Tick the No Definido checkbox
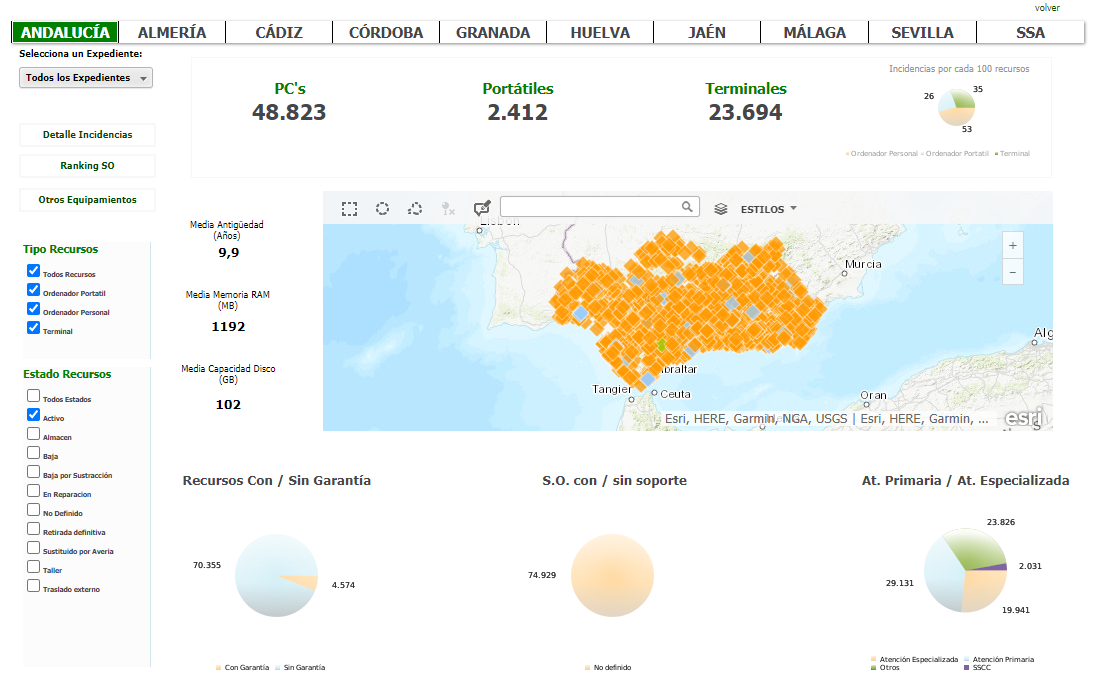This screenshot has height=691, width=1106. pos(33,510)
